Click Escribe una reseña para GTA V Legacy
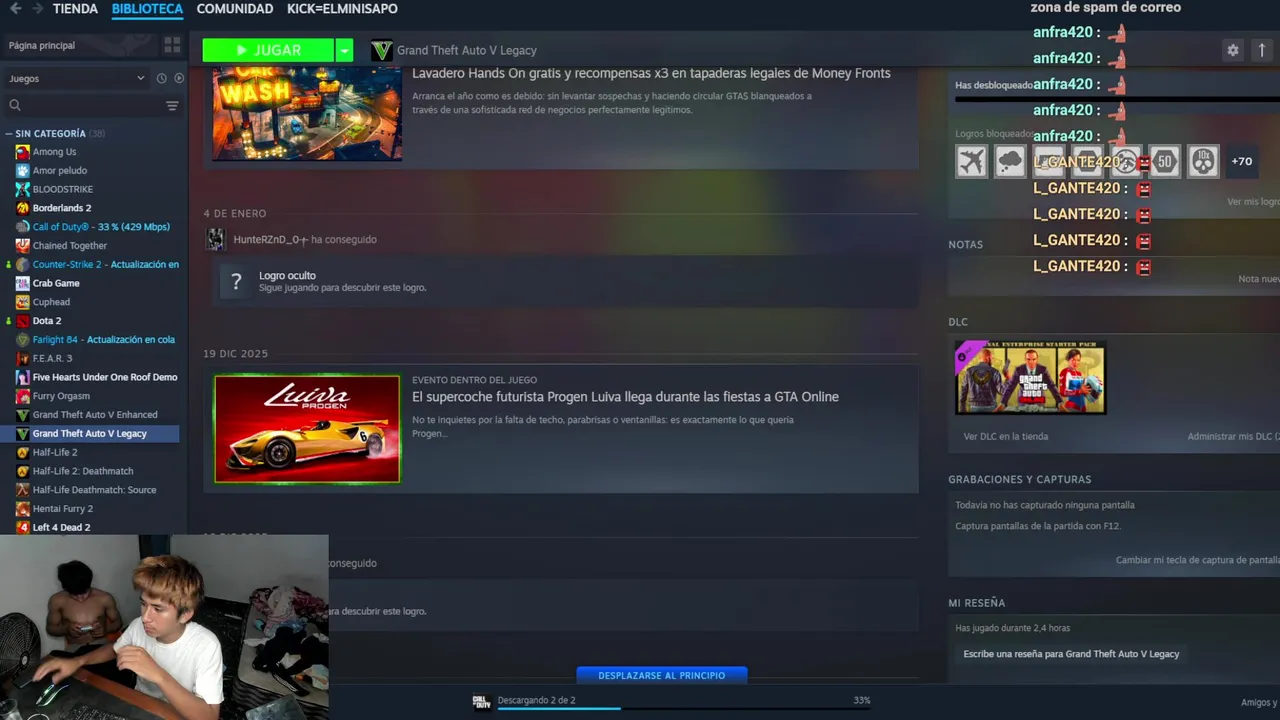The width and height of the screenshot is (1280, 720). [1071, 654]
